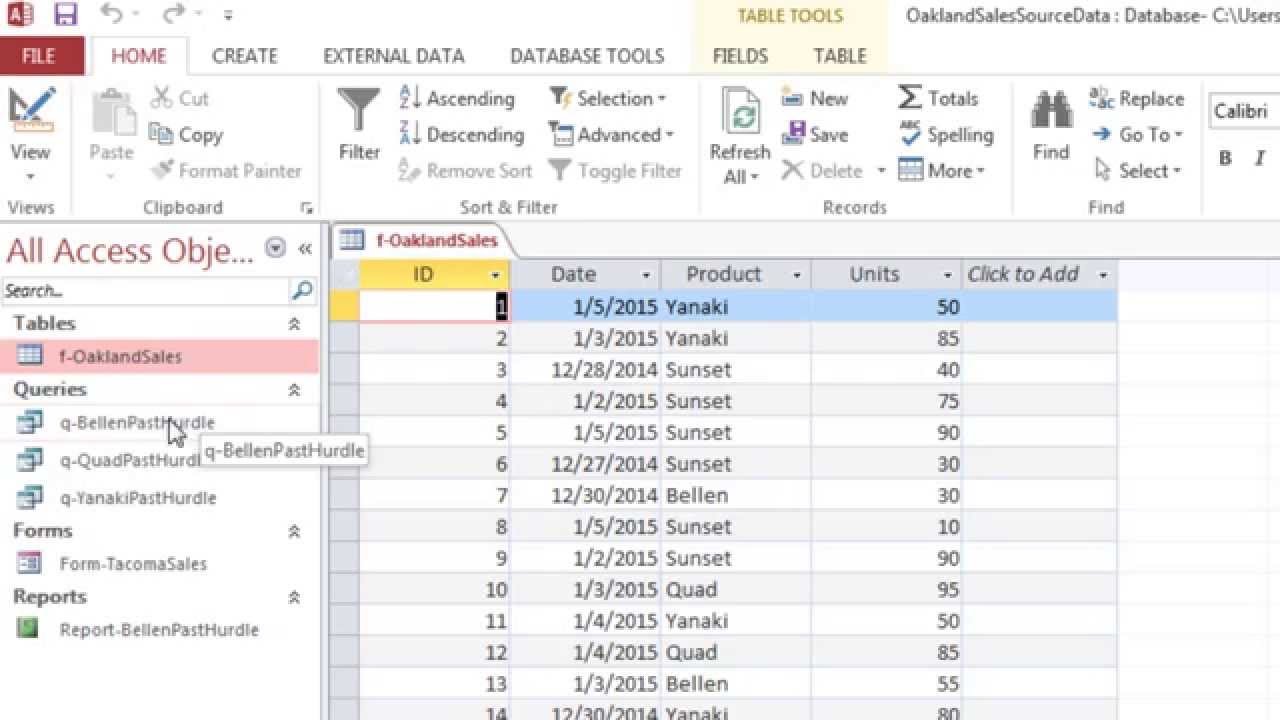Click the Cut scissors button
The height and width of the screenshot is (720, 1280).
(x=180, y=98)
